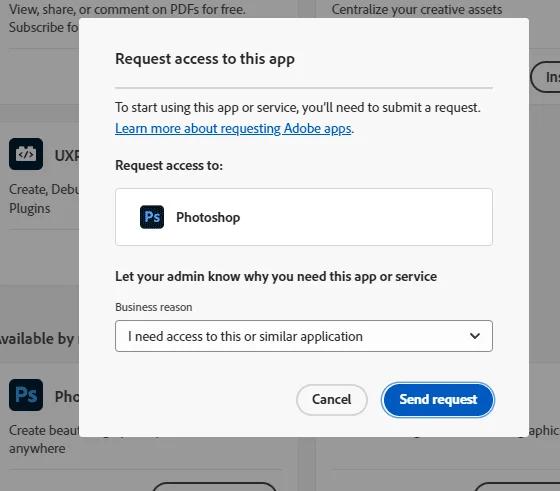560x491 pixels.
Task: Click the Send request button
Action: [438, 400]
